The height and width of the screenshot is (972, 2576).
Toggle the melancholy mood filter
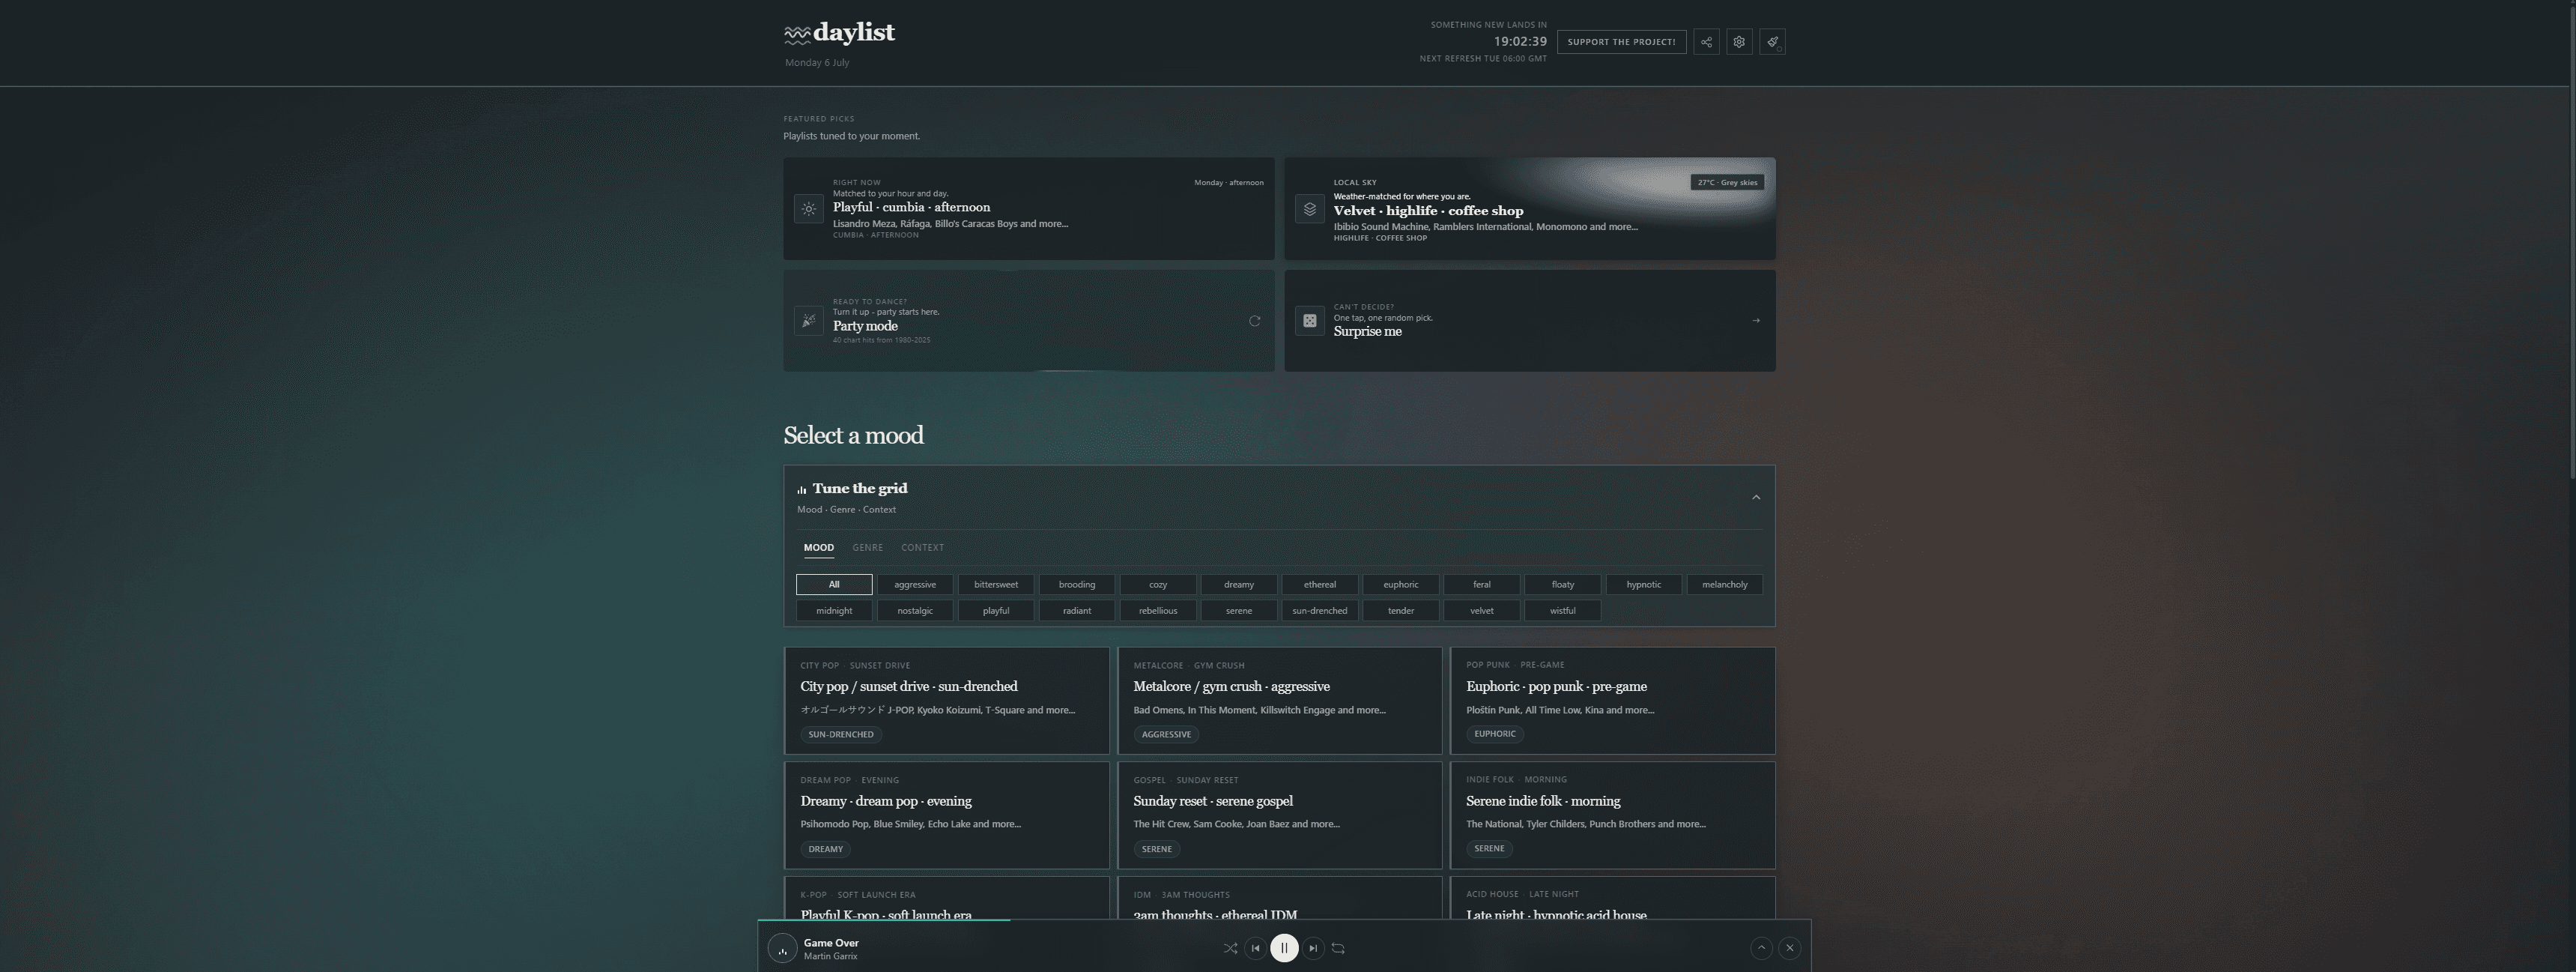click(1725, 585)
